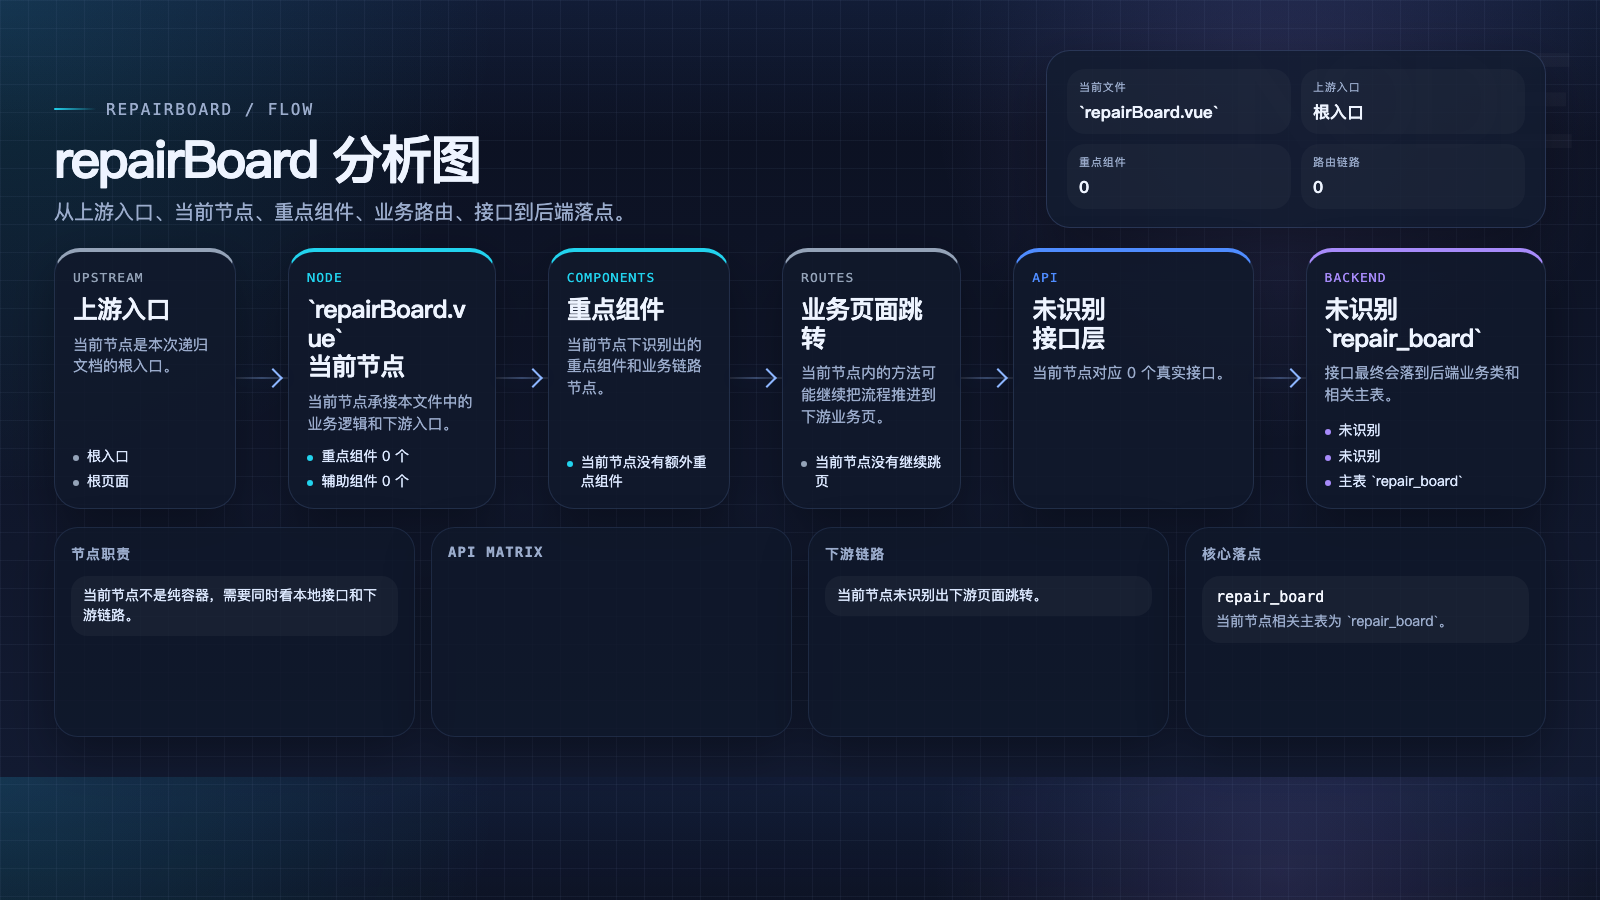This screenshot has height=900, width=1600.
Task: Click arrow between UPSTREAM and NODE cards
Action: [x=262, y=378]
